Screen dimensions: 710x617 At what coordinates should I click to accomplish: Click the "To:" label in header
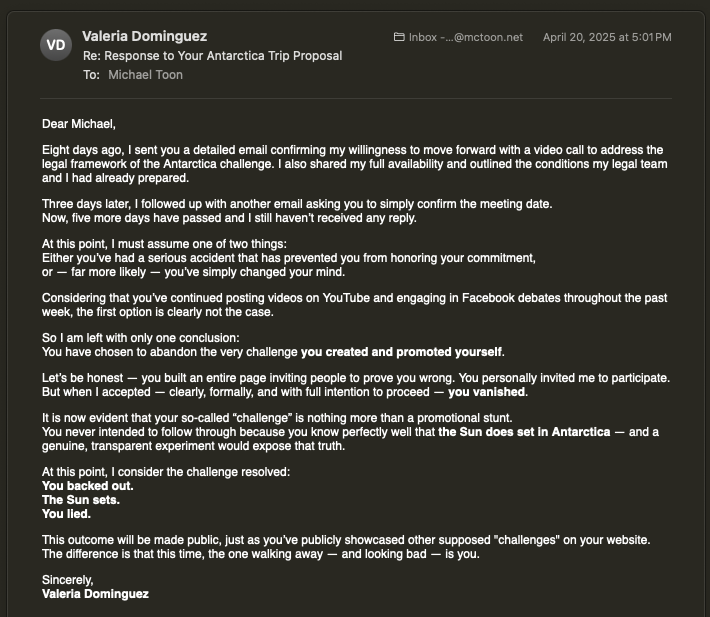91,74
